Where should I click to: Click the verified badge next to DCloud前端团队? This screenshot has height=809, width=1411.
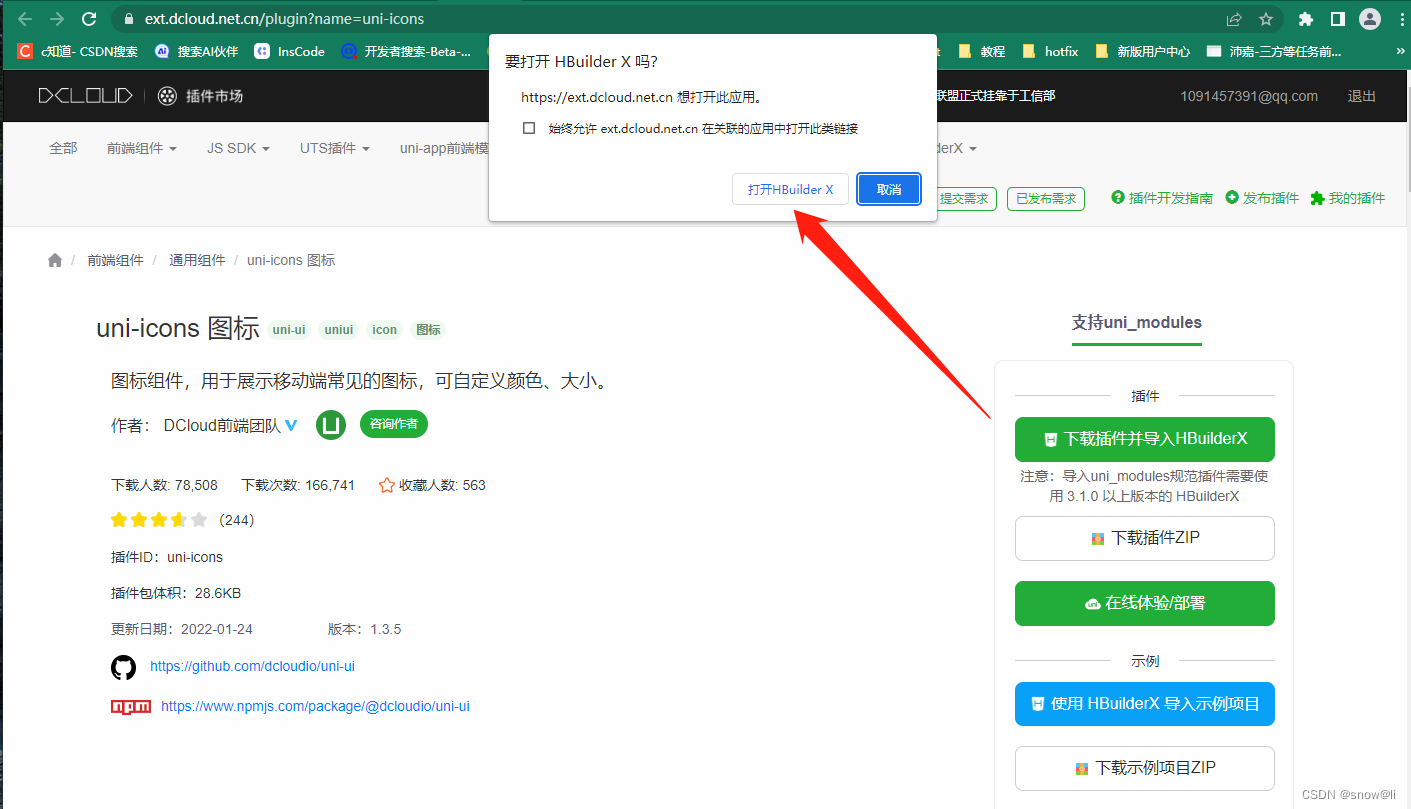click(x=290, y=425)
